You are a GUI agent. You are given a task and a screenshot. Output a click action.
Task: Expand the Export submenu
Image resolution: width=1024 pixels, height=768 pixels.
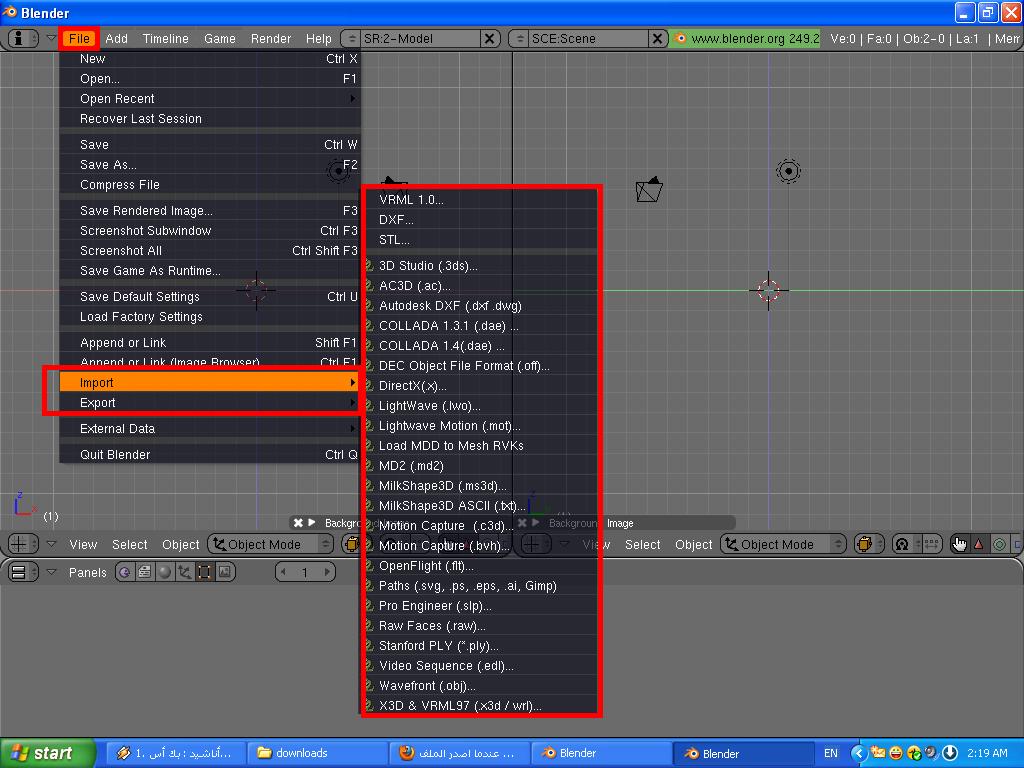coord(210,403)
